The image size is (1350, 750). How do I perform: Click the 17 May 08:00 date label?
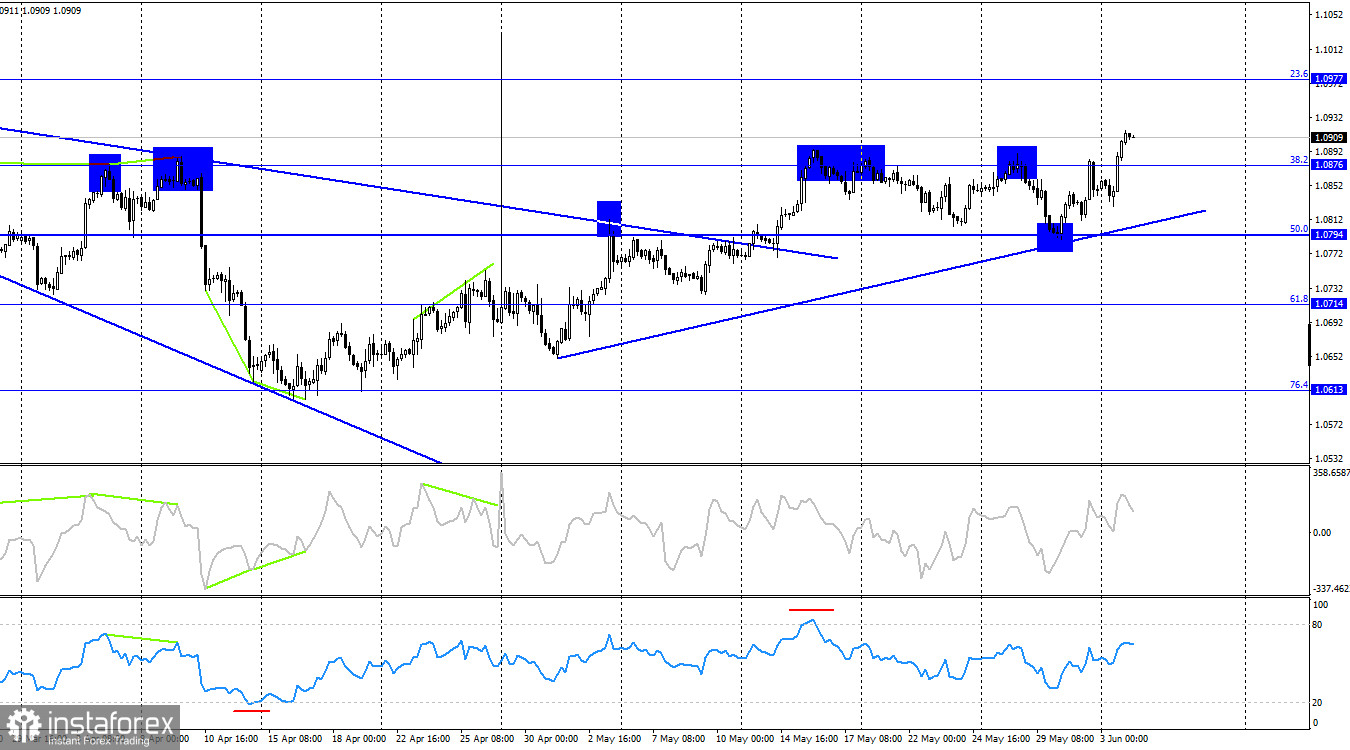pos(875,740)
